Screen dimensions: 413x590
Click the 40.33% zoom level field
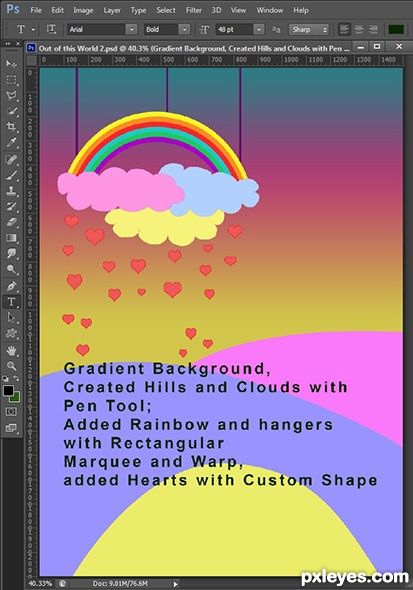(40, 583)
